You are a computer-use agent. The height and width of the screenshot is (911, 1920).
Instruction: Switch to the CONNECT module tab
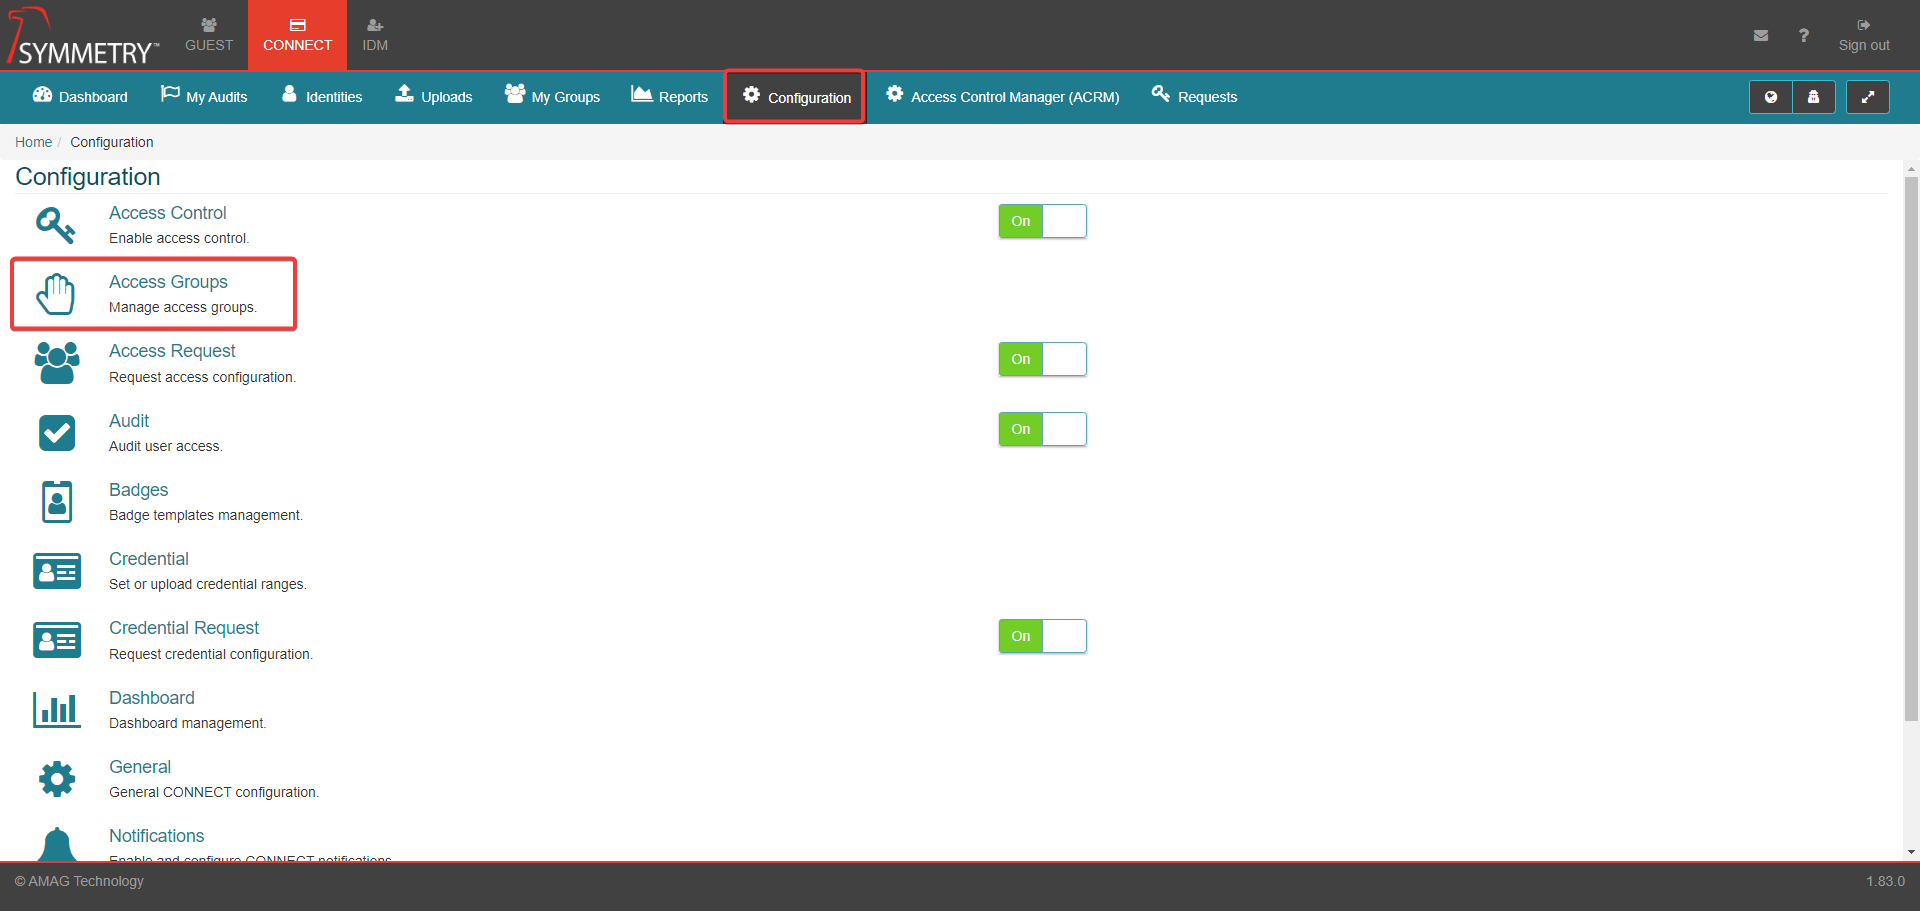pos(297,35)
